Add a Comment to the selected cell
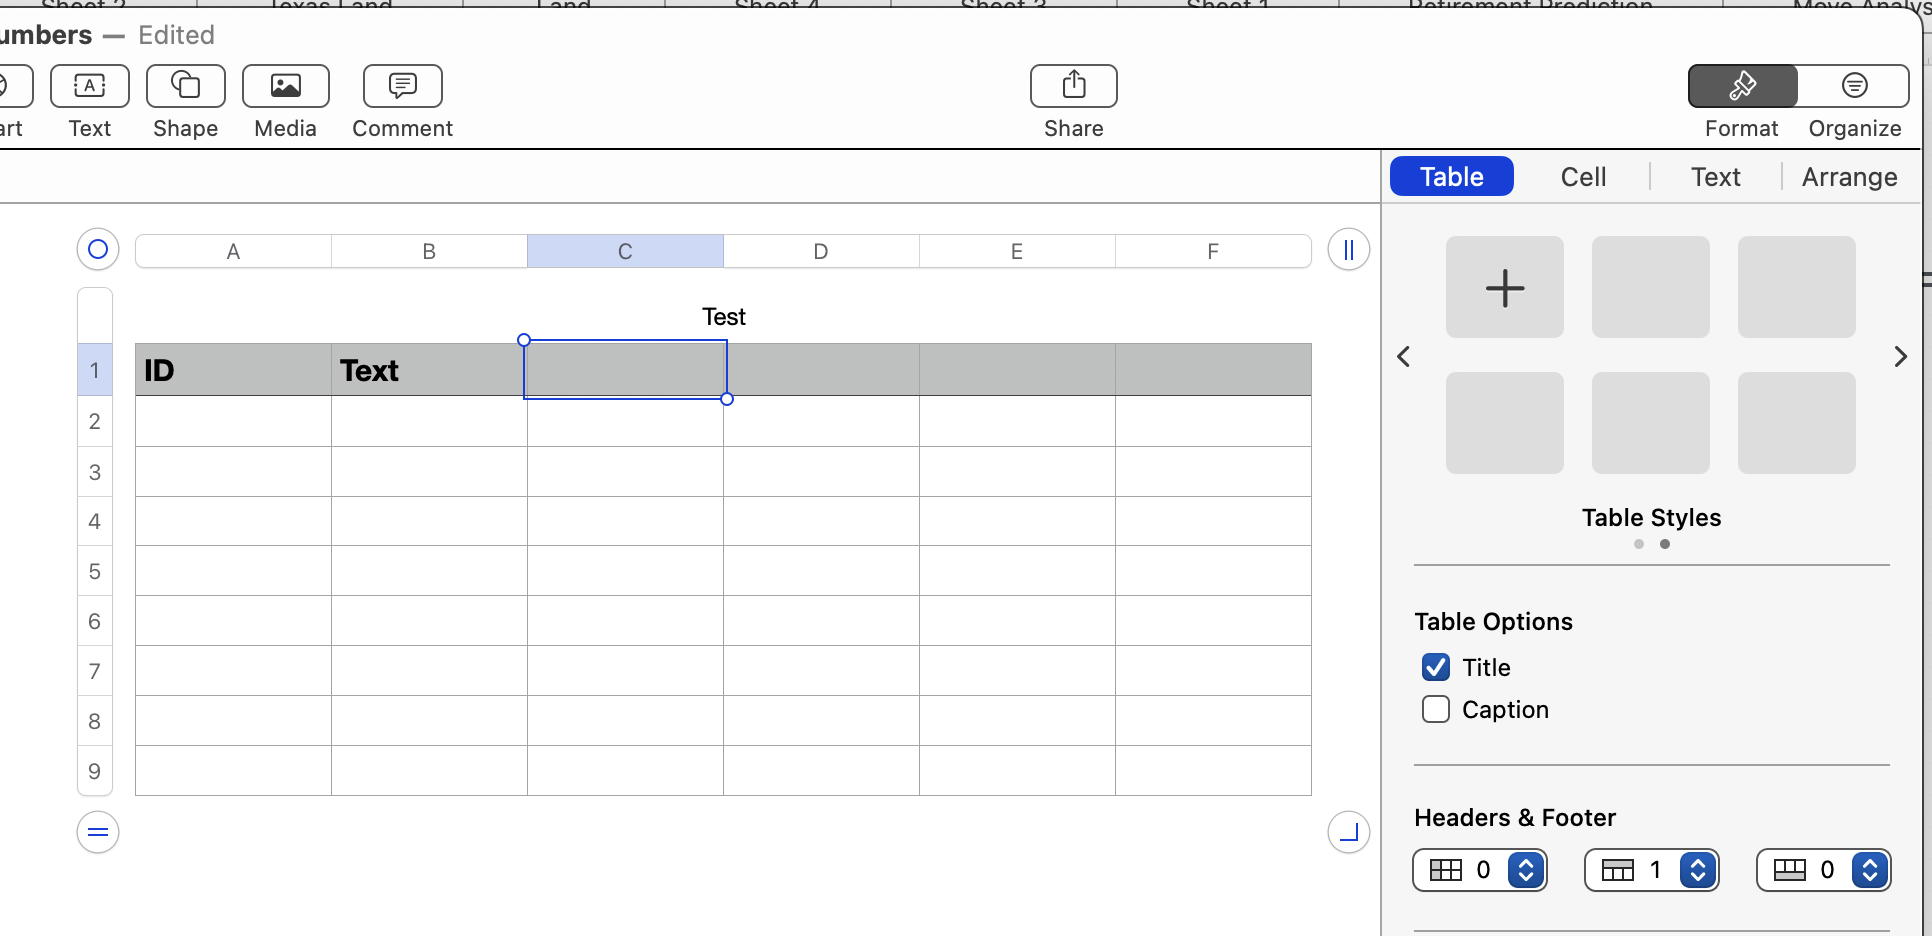The image size is (1932, 936). (x=402, y=86)
